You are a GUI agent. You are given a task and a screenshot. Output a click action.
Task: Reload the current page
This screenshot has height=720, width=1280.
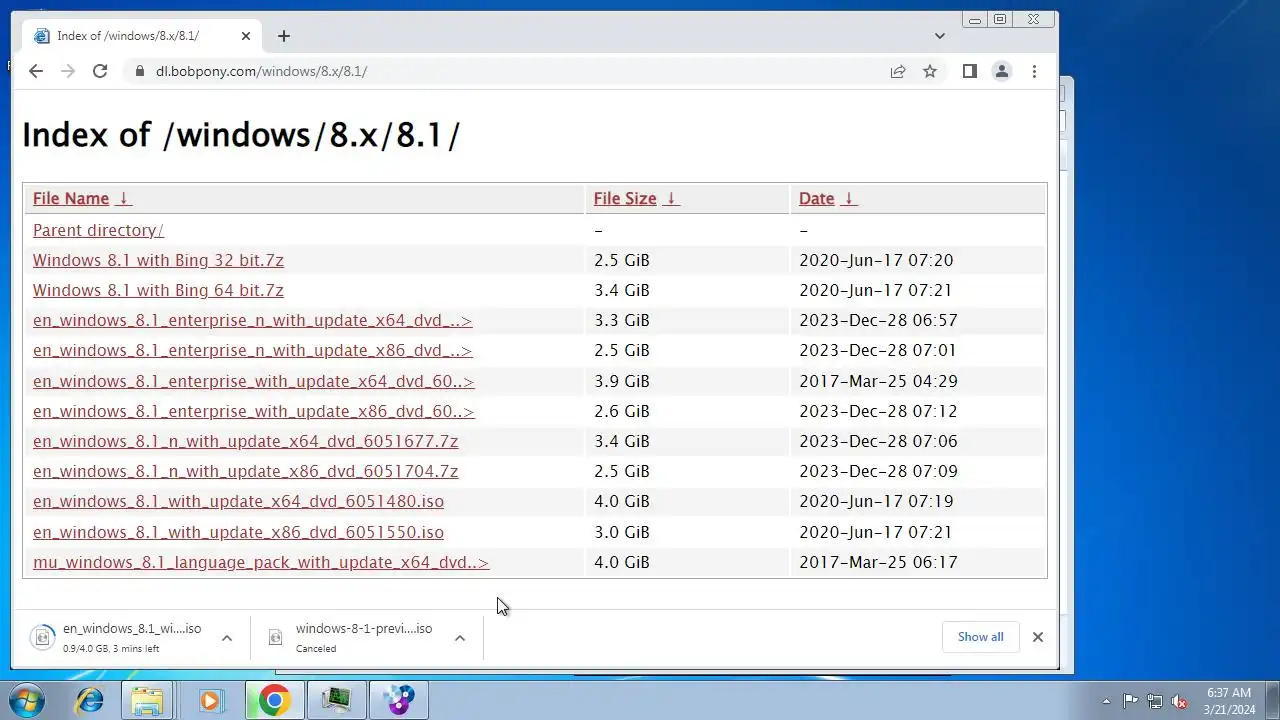[x=100, y=71]
